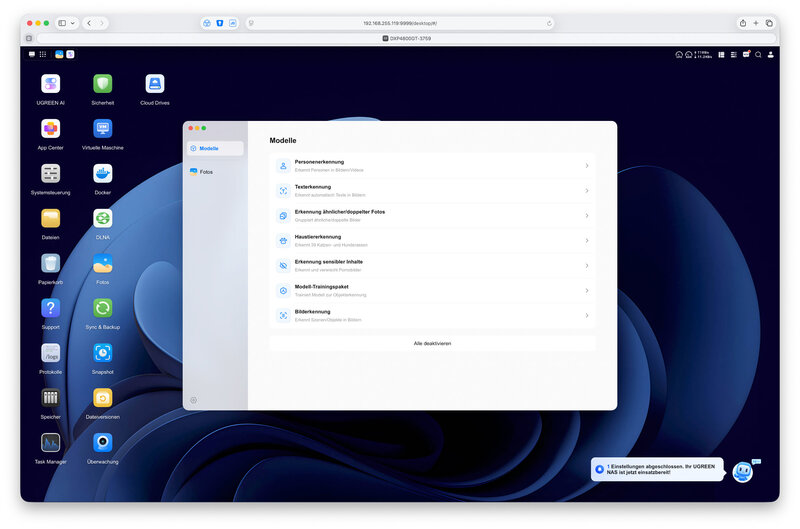Open the Protokolle logs app
Screen dimensions: 800x529
pos(51,354)
